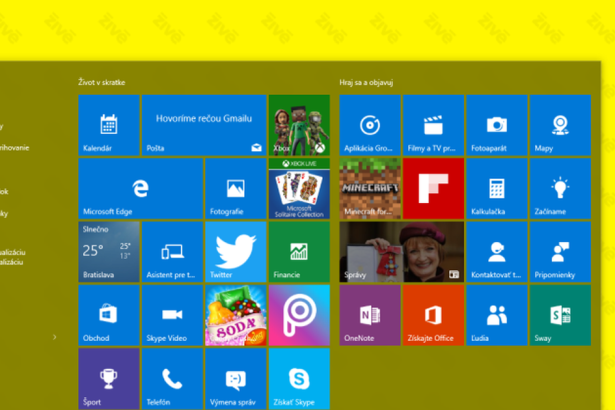Image resolution: width=615 pixels, height=410 pixels.
Task: Launch the Xbox avatars tile
Action: pos(299,125)
